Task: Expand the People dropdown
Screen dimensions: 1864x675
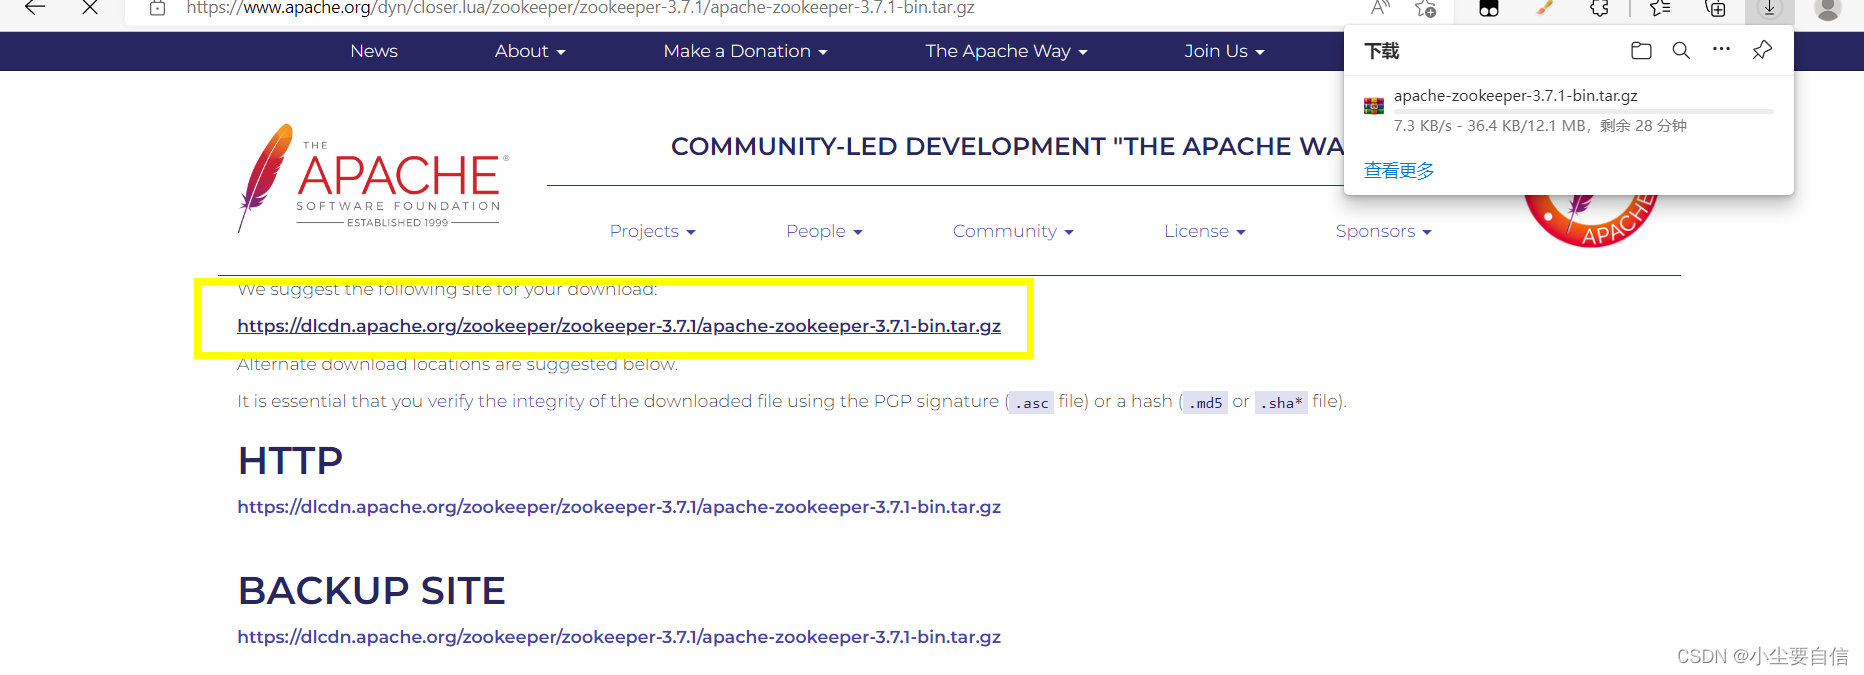Action: click(824, 231)
